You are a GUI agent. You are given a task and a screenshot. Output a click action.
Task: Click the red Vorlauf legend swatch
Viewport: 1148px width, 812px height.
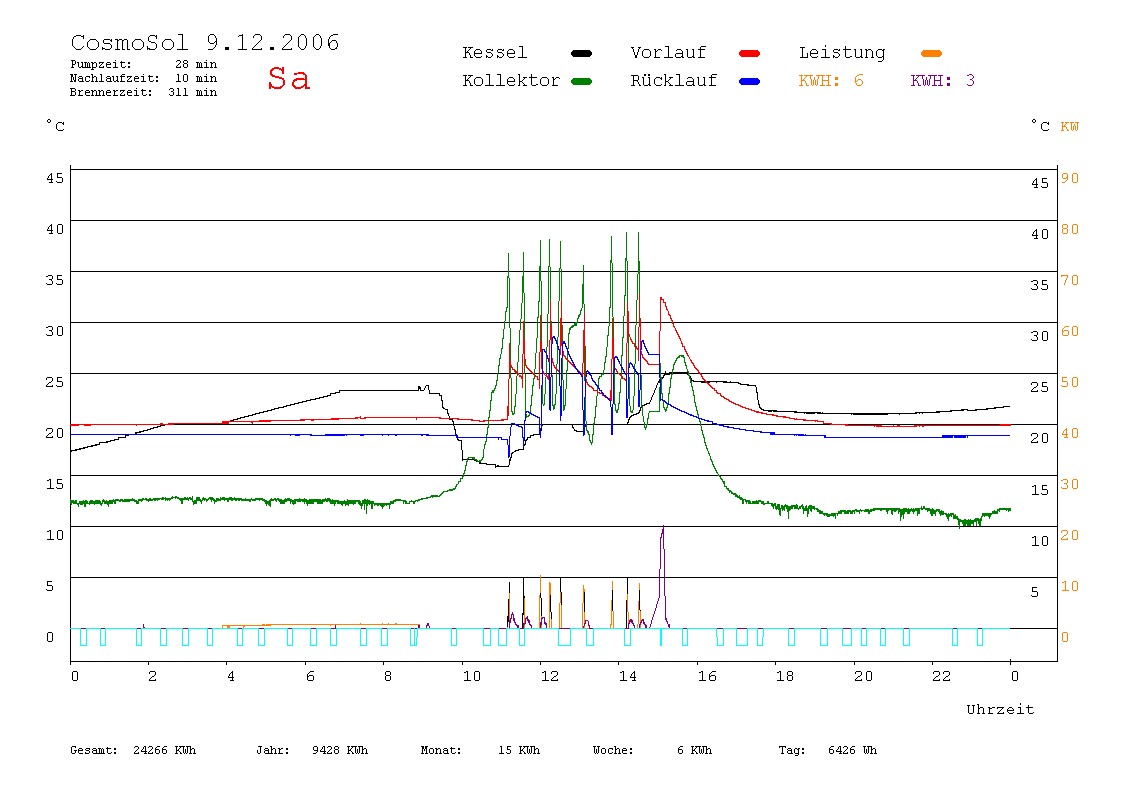[750, 53]
